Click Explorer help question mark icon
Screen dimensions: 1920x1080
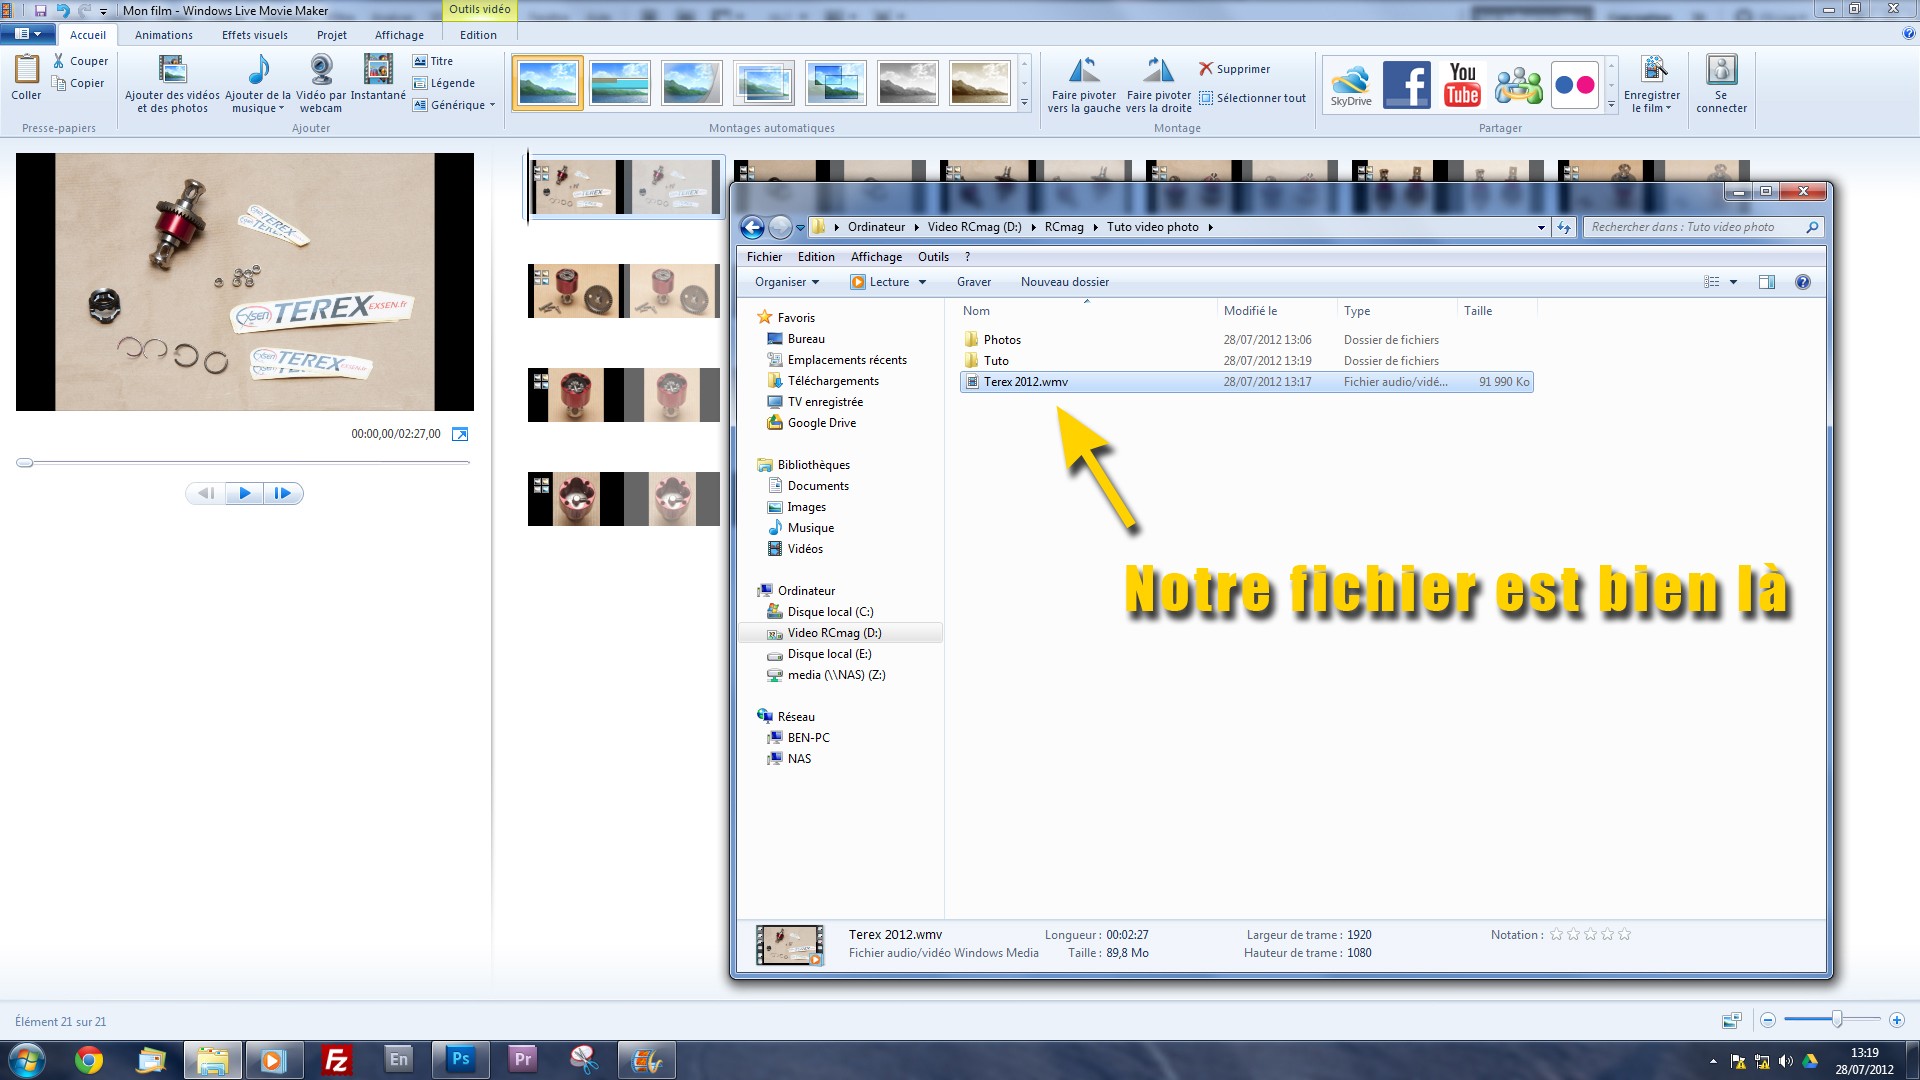pos(1802,282)
